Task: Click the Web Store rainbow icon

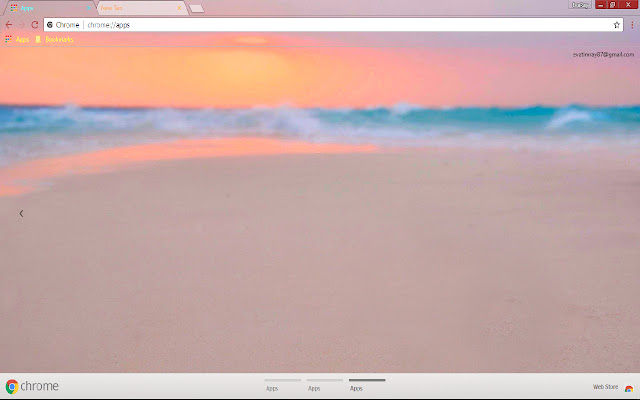Action: 629,388
